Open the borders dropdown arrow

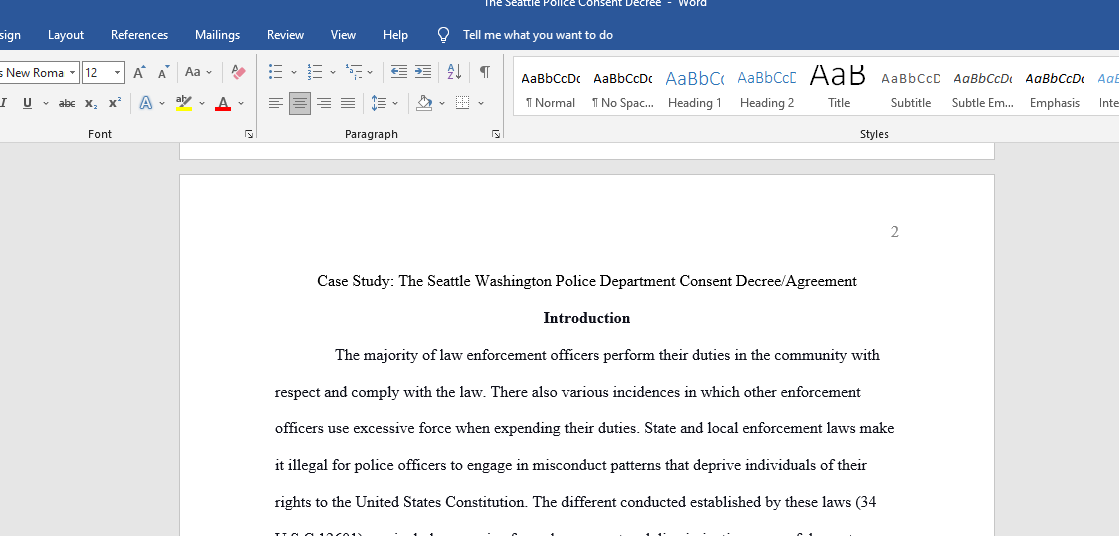pos(480,103)
